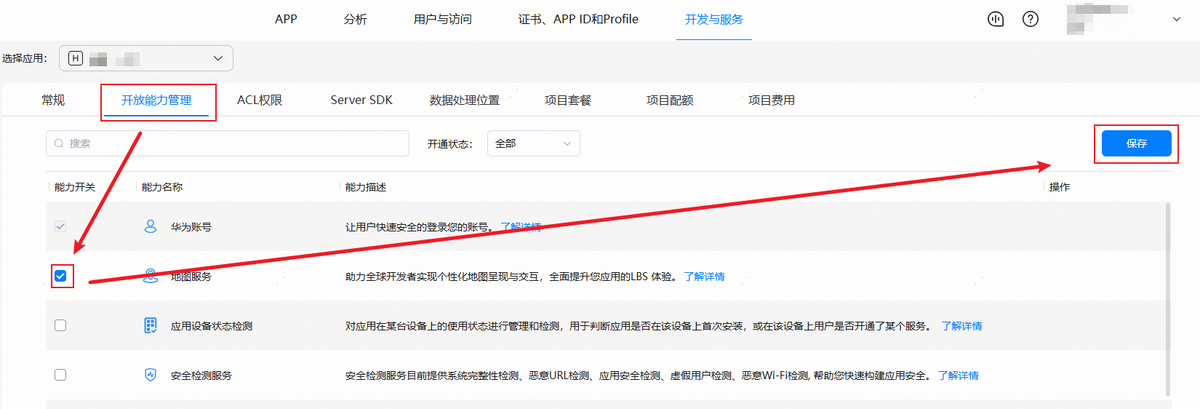Enable the 应用设备状态检测 checkbox
Viewport: 1200px width, 409px height.
[x=61, y=326]
